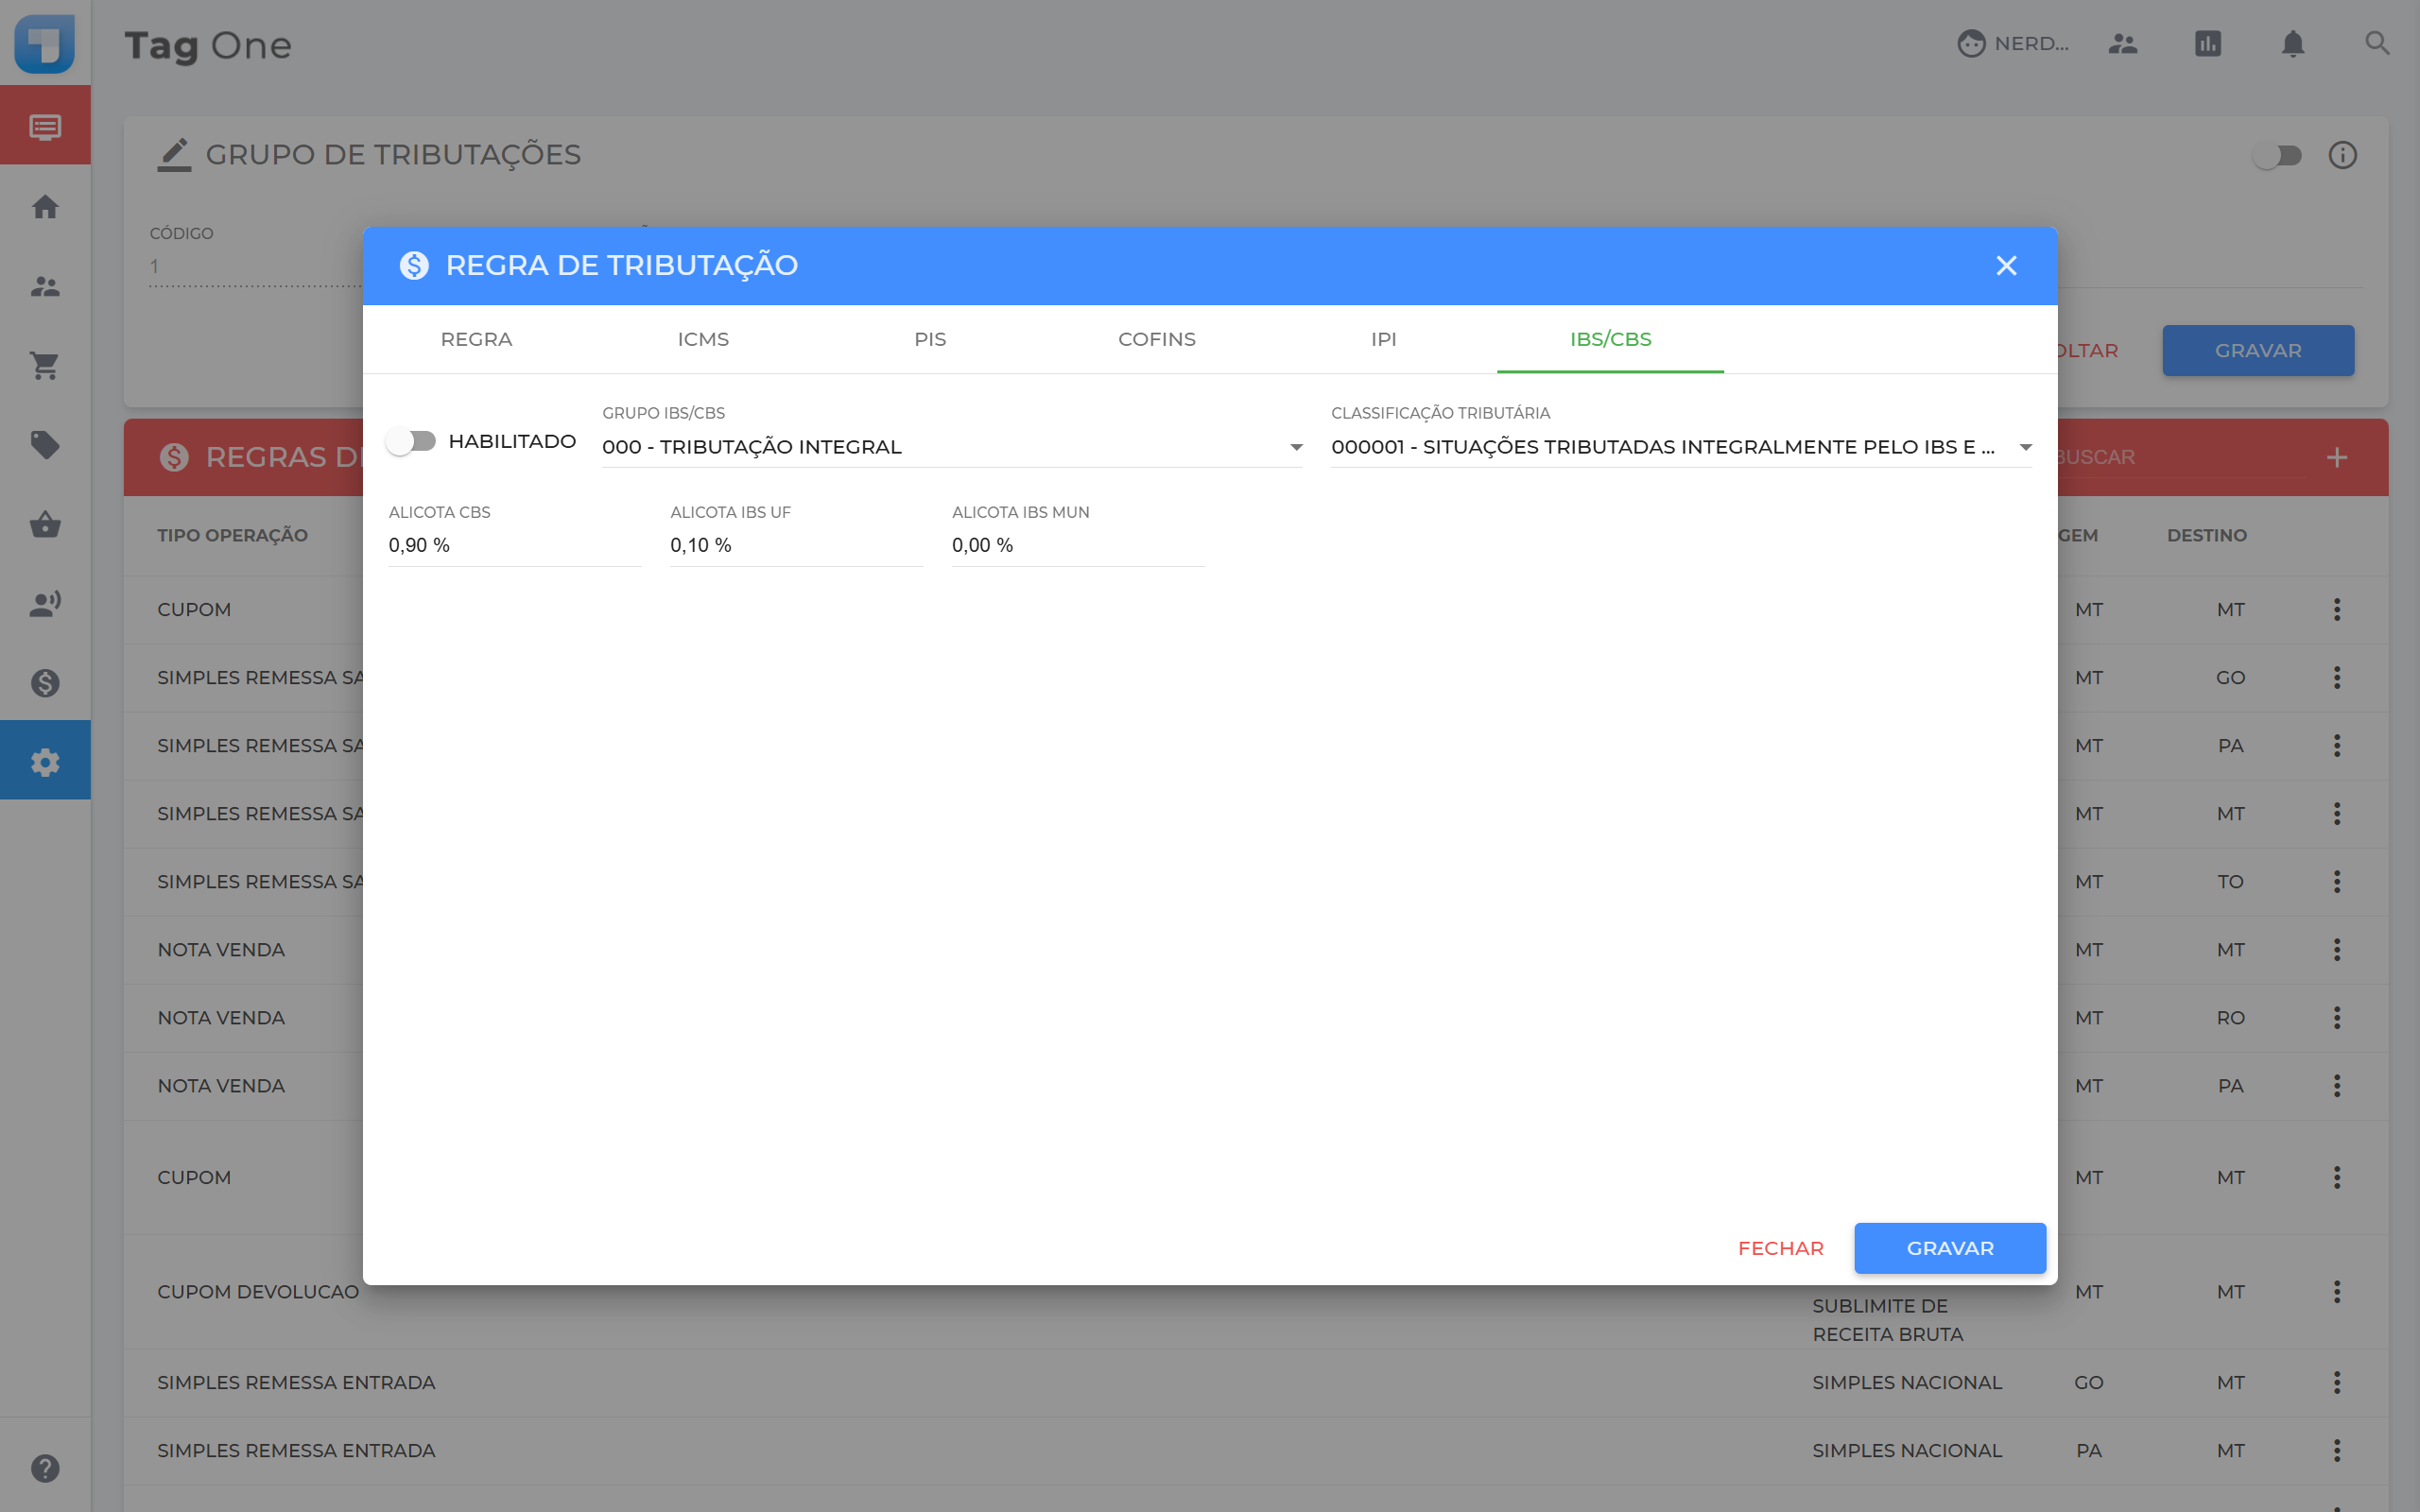
Task: Click the shopping basket sidebar icon
Action: click(x=45, y=524)
